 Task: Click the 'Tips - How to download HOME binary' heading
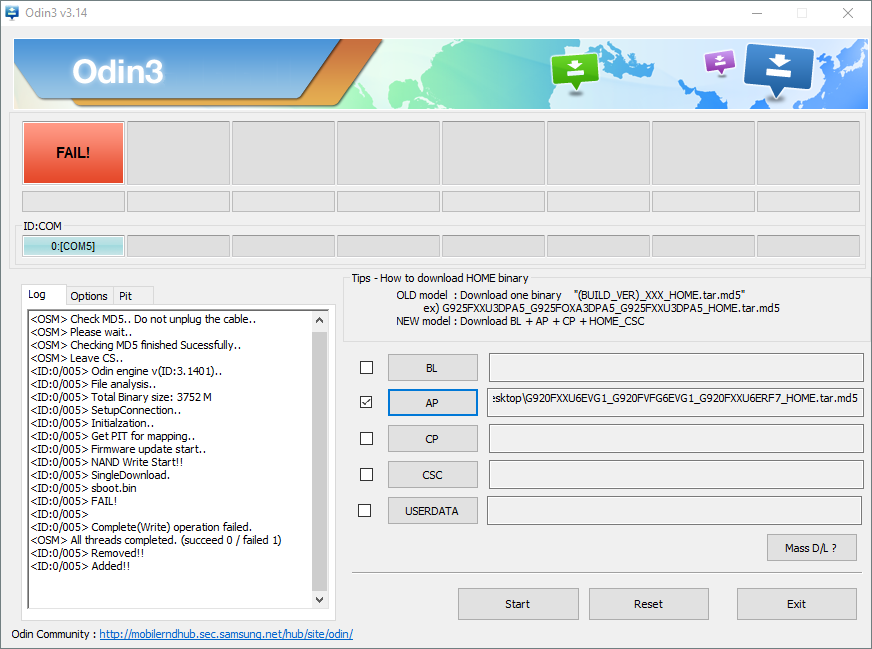[x=440, y=278]
